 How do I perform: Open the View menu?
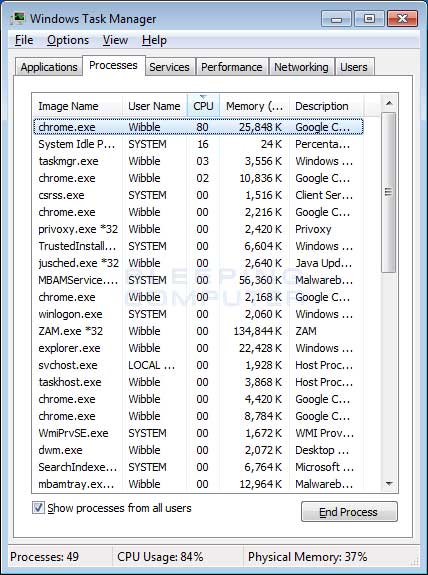(x=115, y=40)
